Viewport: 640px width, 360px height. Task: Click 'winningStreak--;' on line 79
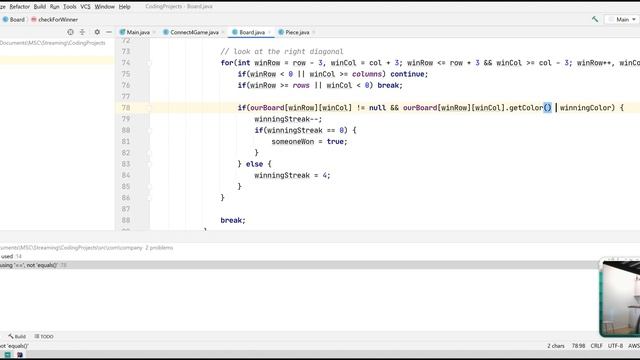tap(288, 119)
